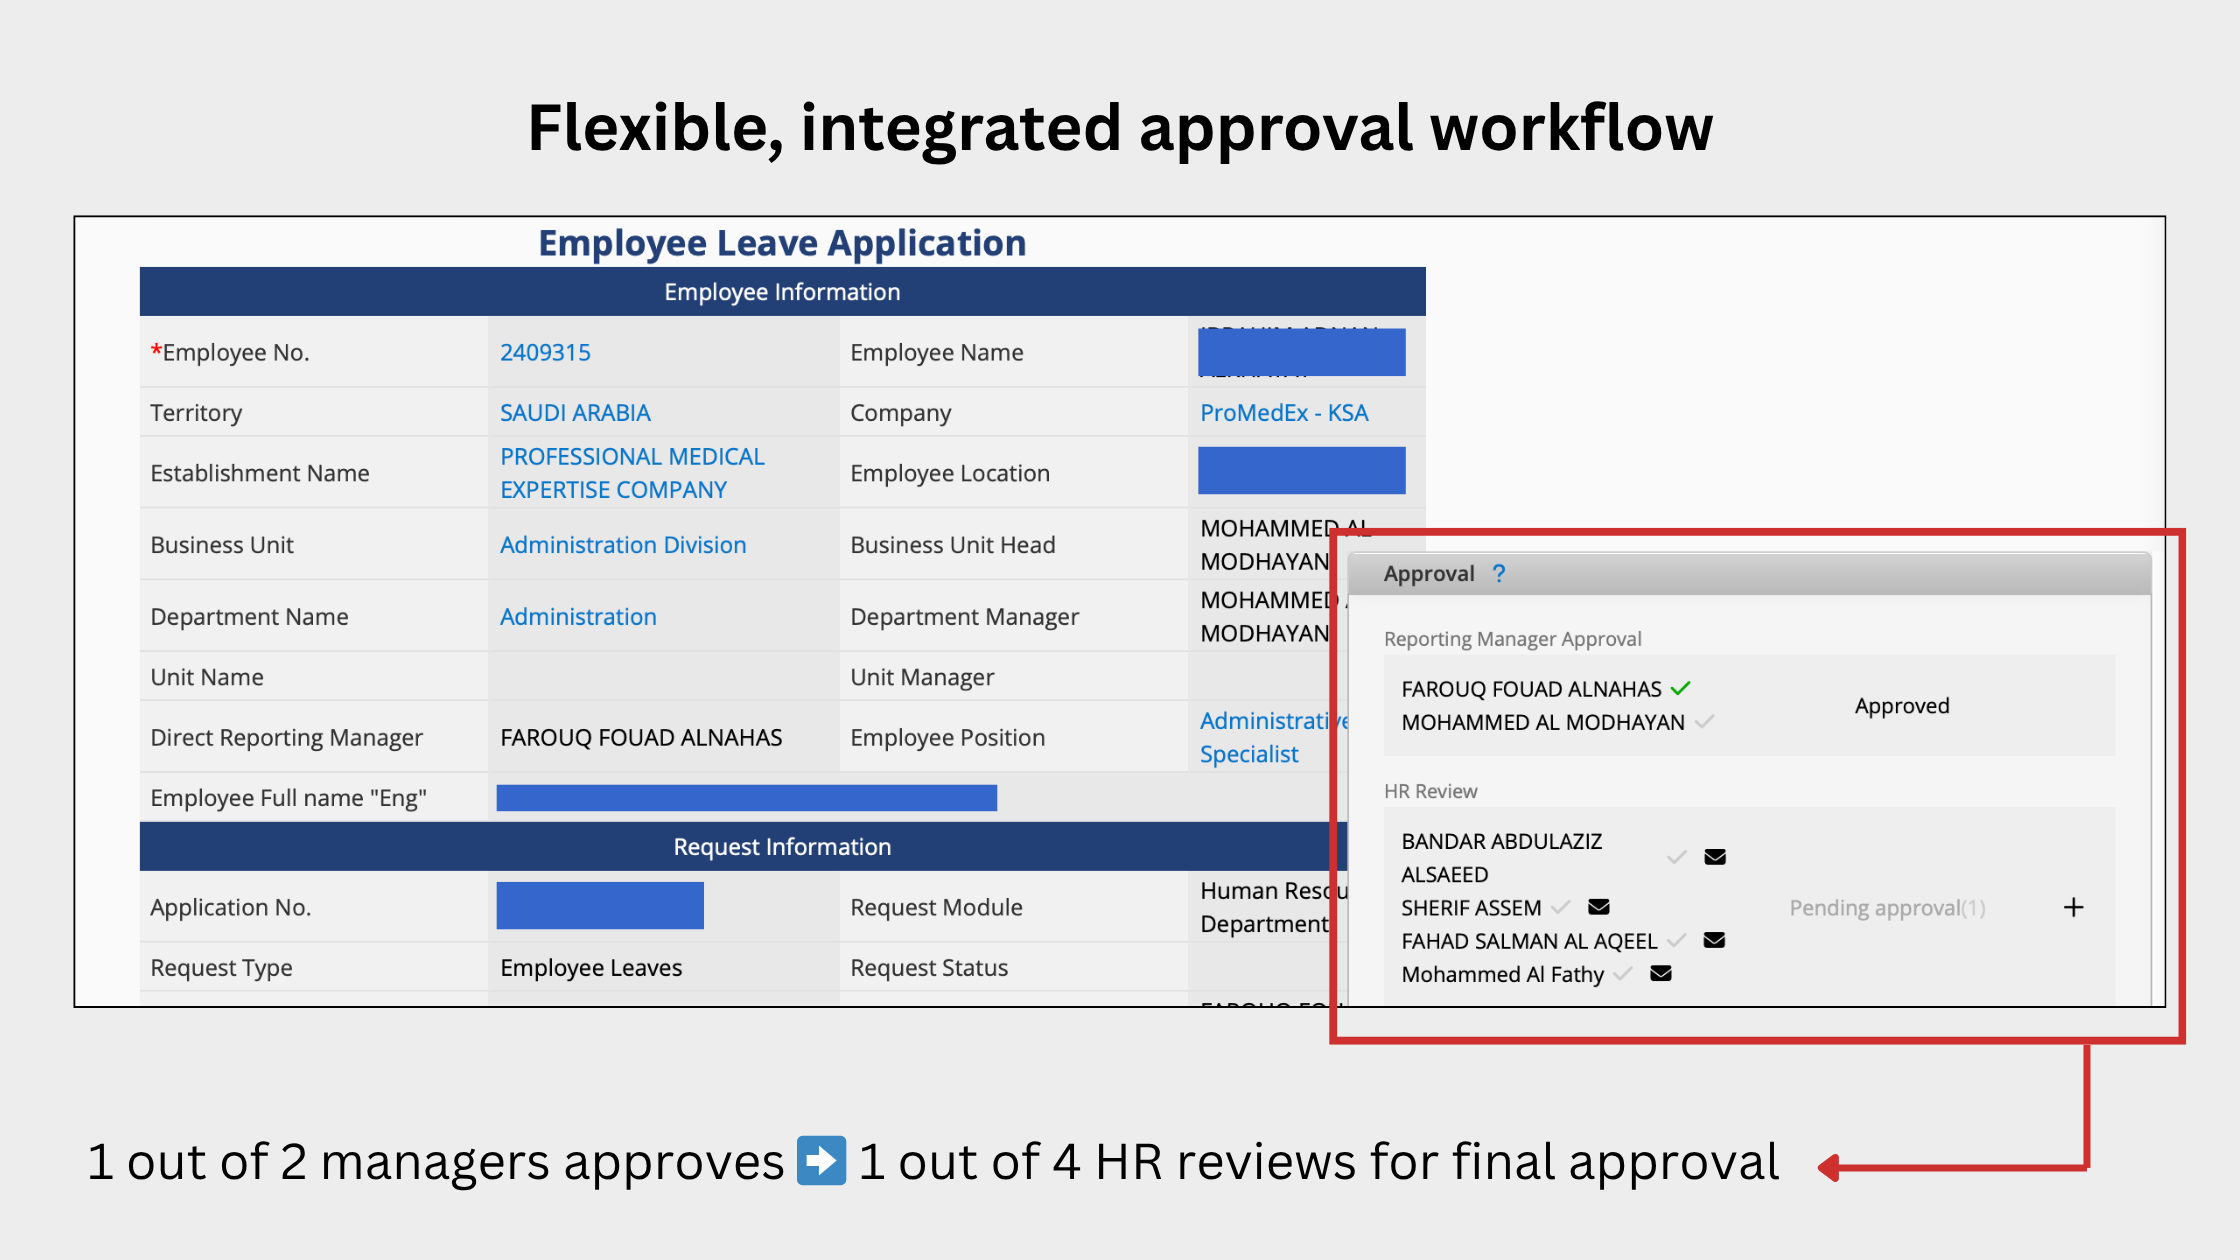Click mail icon next to SHERIF ASSEM
The width and height of the screenshot is (2240, 1260).
[x=1599, y=907]
